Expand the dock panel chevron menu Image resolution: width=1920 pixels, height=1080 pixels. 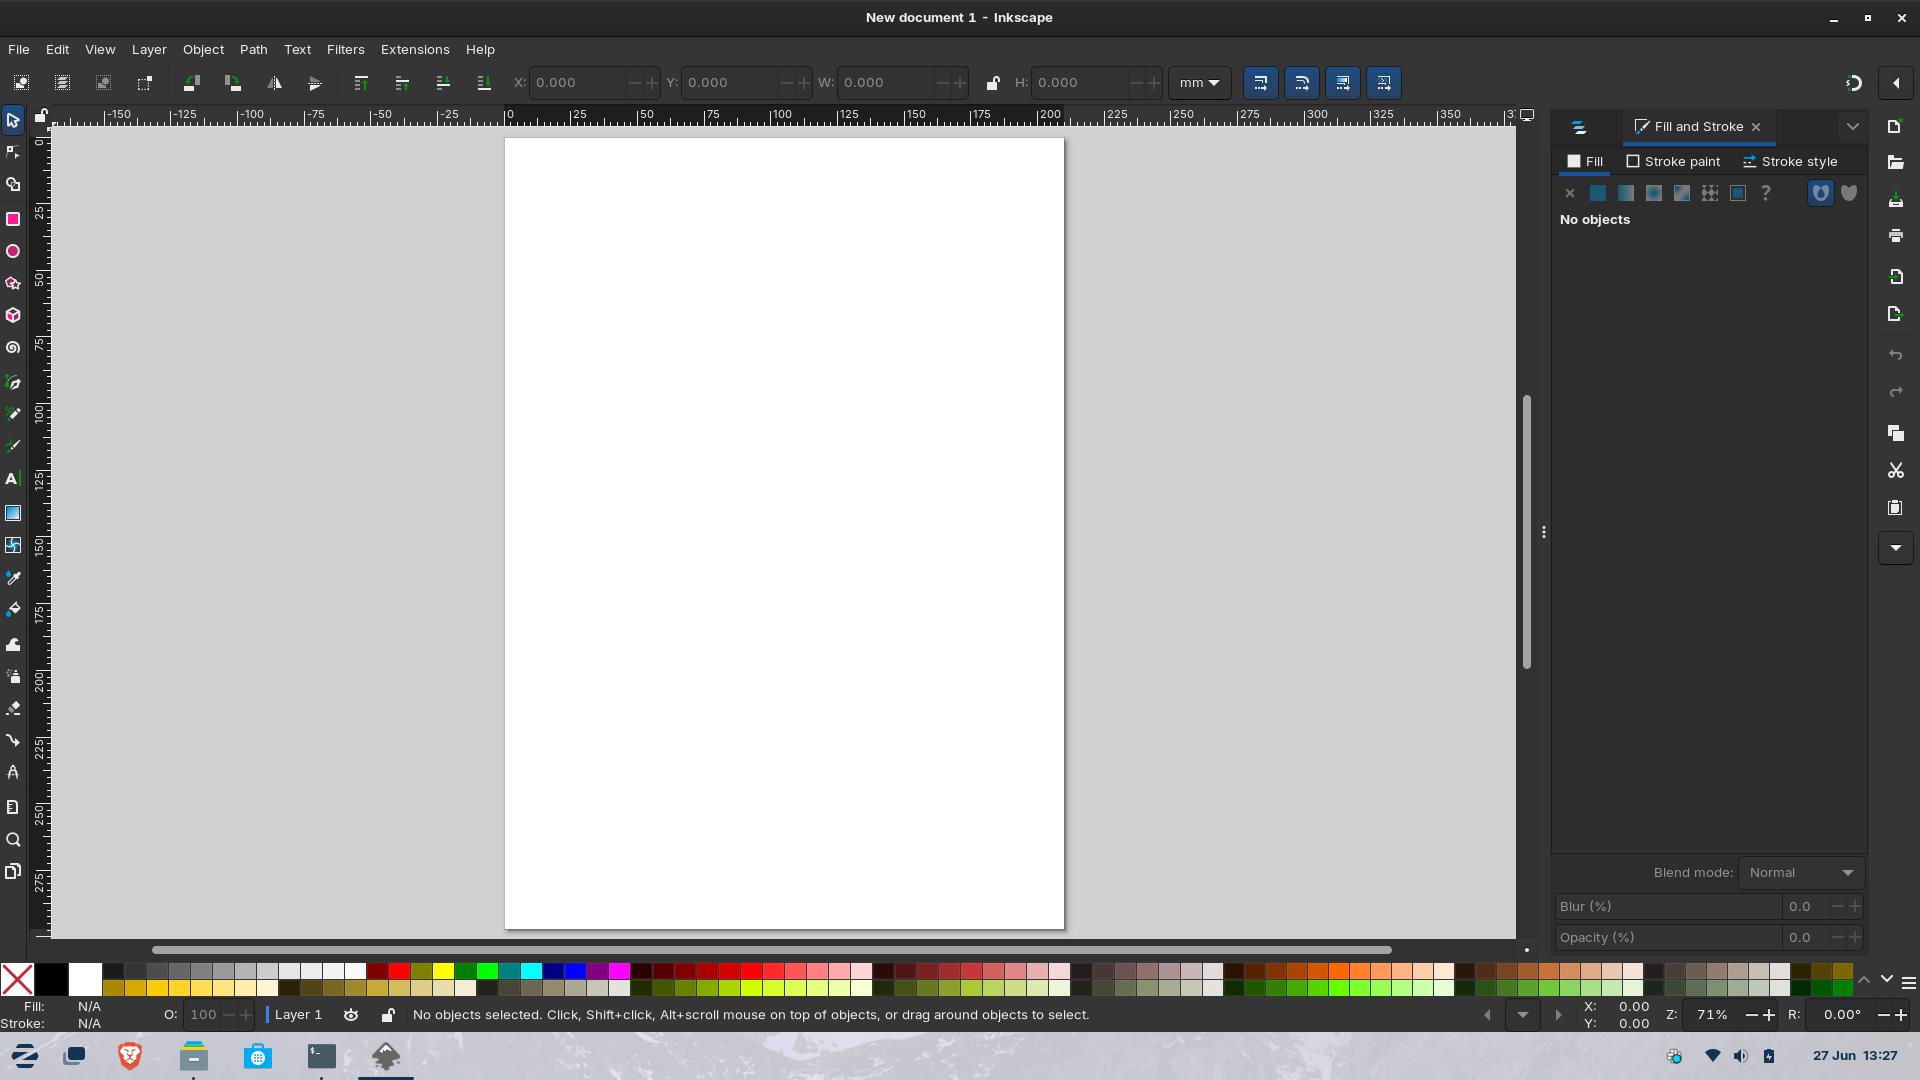(1852, 127)
